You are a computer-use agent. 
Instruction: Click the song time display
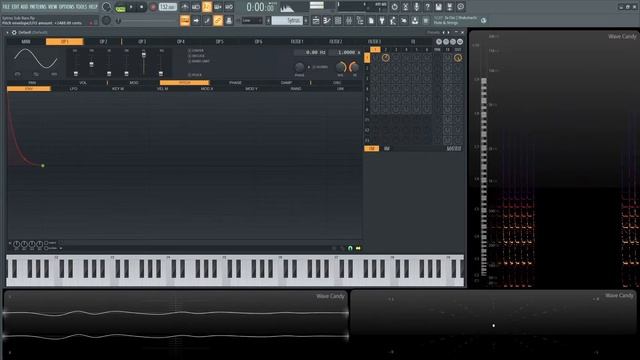[261, 7]
